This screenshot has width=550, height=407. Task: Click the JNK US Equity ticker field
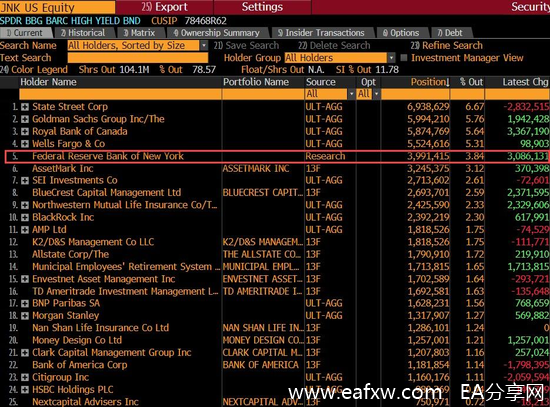(x=57, y=7)
